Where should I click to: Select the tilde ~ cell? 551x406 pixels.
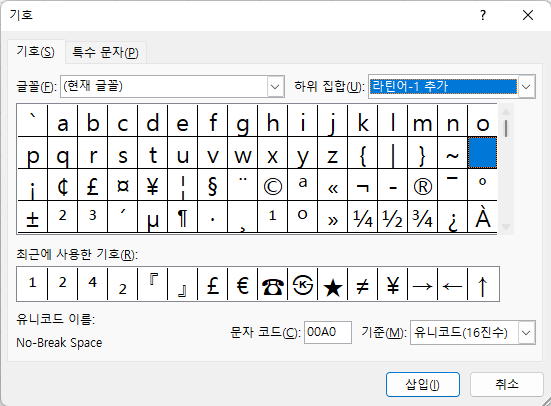click(x=453, y=153)
